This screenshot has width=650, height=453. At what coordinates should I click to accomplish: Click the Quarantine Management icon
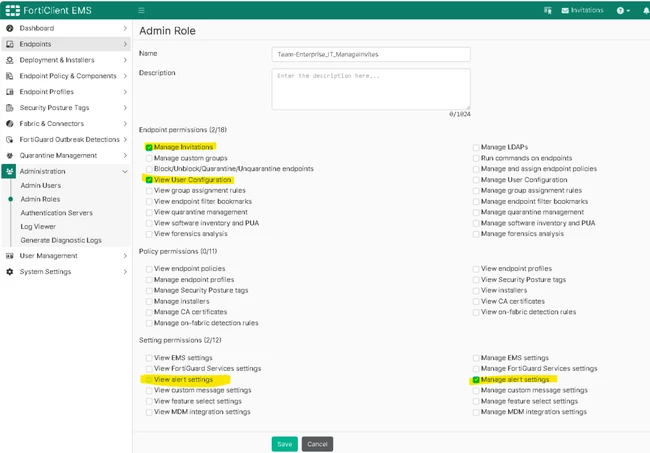[x=10, y=155]
